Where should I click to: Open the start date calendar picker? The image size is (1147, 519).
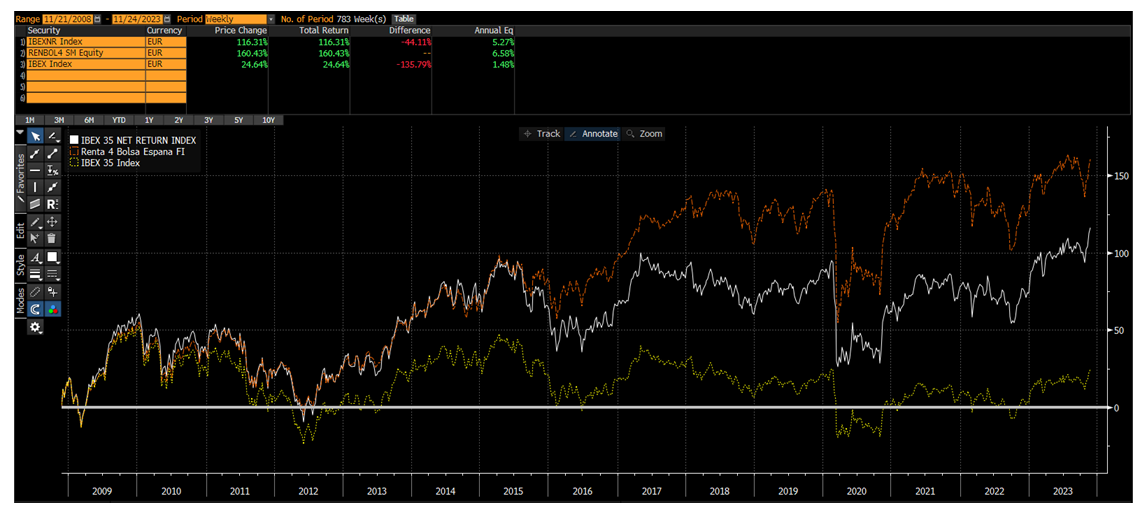pyautogui.click(x=97, y=19)
